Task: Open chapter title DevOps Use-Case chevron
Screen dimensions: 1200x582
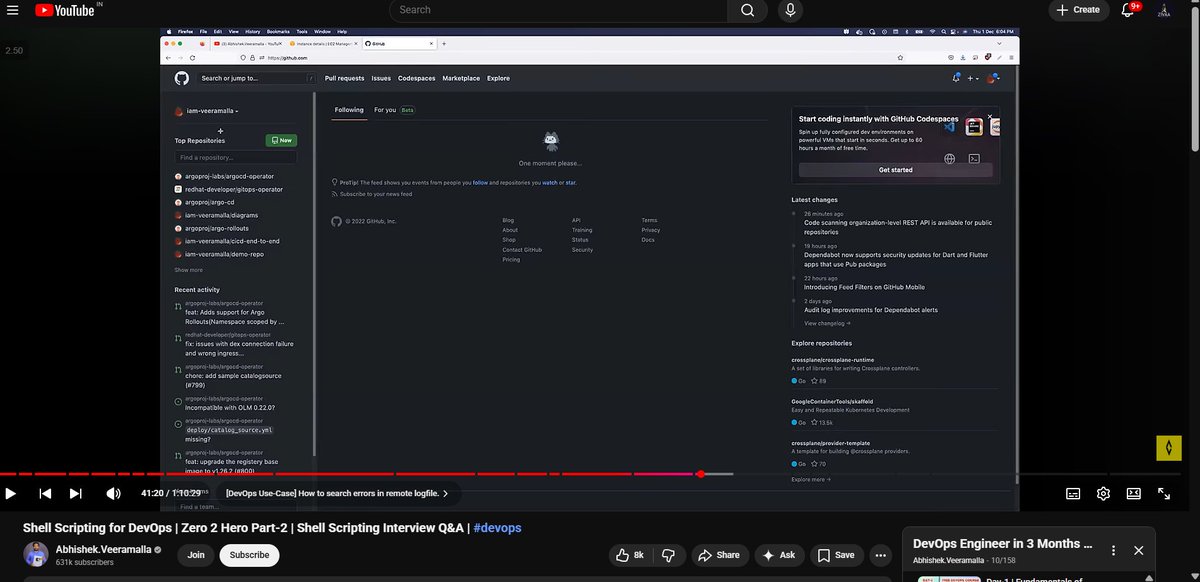Action: point(445,493)
